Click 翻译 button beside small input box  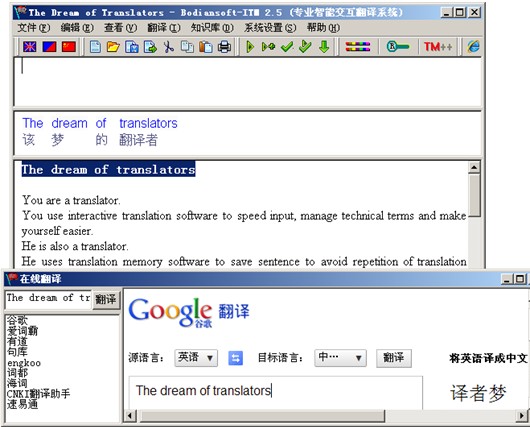(106, 299)
